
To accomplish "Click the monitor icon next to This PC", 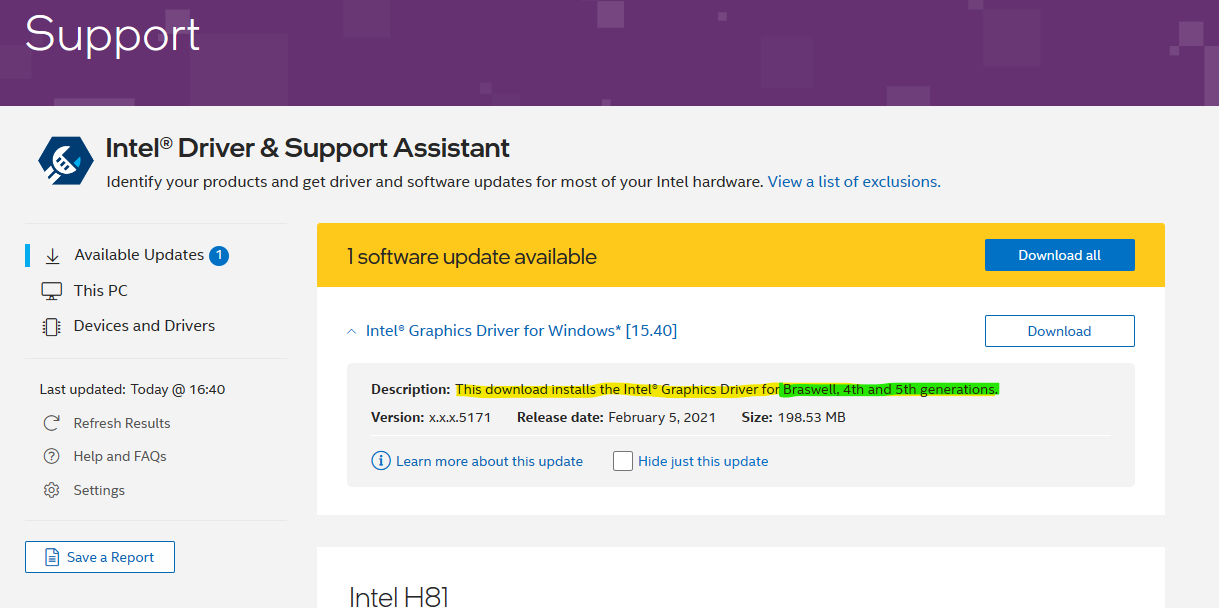I will (52, 290).
